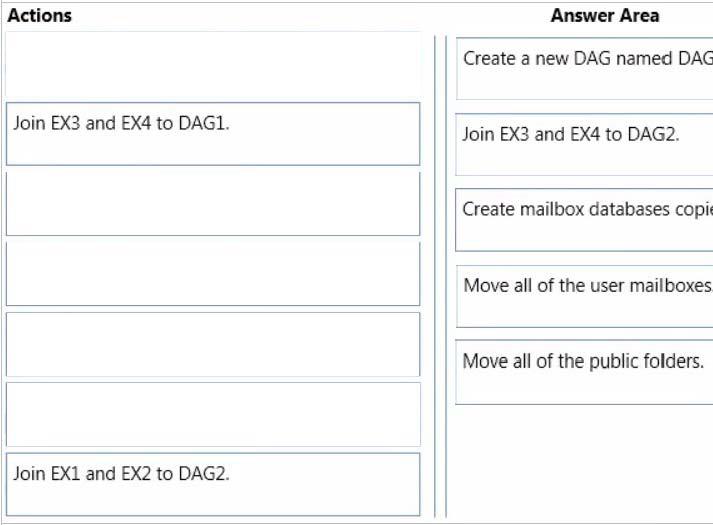Click empty slot directly above 'Join EX1 and EX2 to DAG2'
713x525 pixels.
tap(213, 415)
